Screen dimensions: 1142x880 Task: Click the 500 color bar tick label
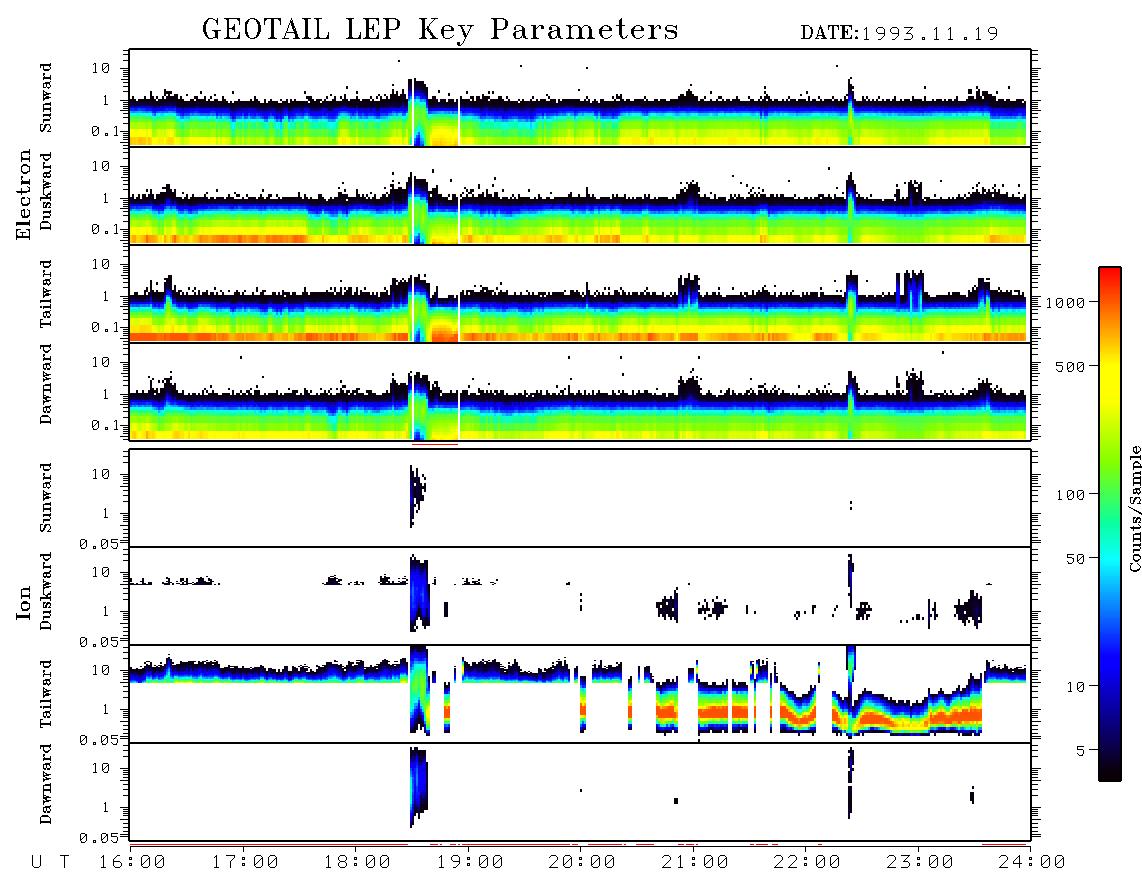coord(1071,366)
